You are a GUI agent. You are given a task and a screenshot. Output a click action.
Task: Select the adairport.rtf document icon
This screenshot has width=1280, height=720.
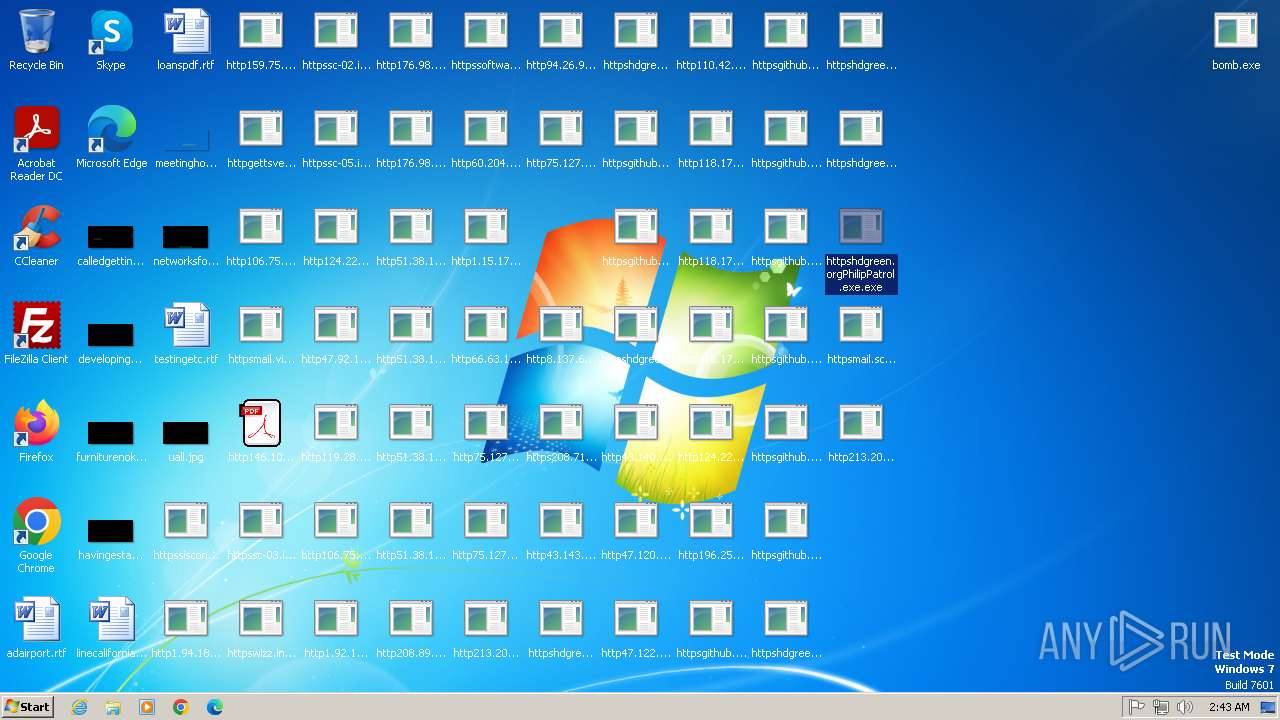point(36,628)
